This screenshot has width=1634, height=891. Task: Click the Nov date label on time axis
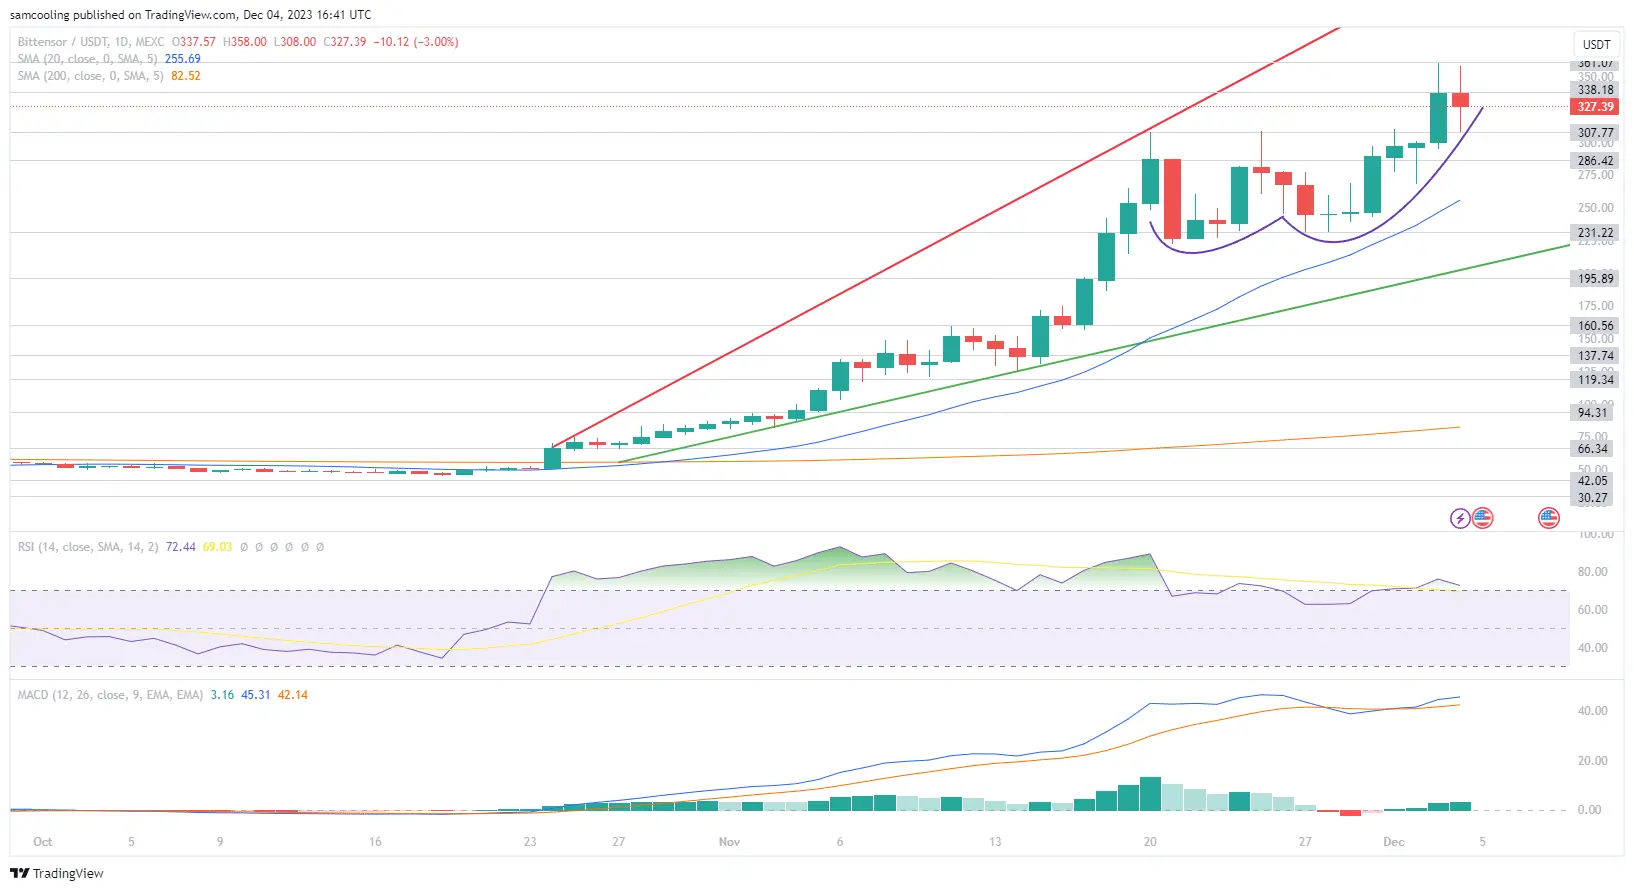(729, 842)
